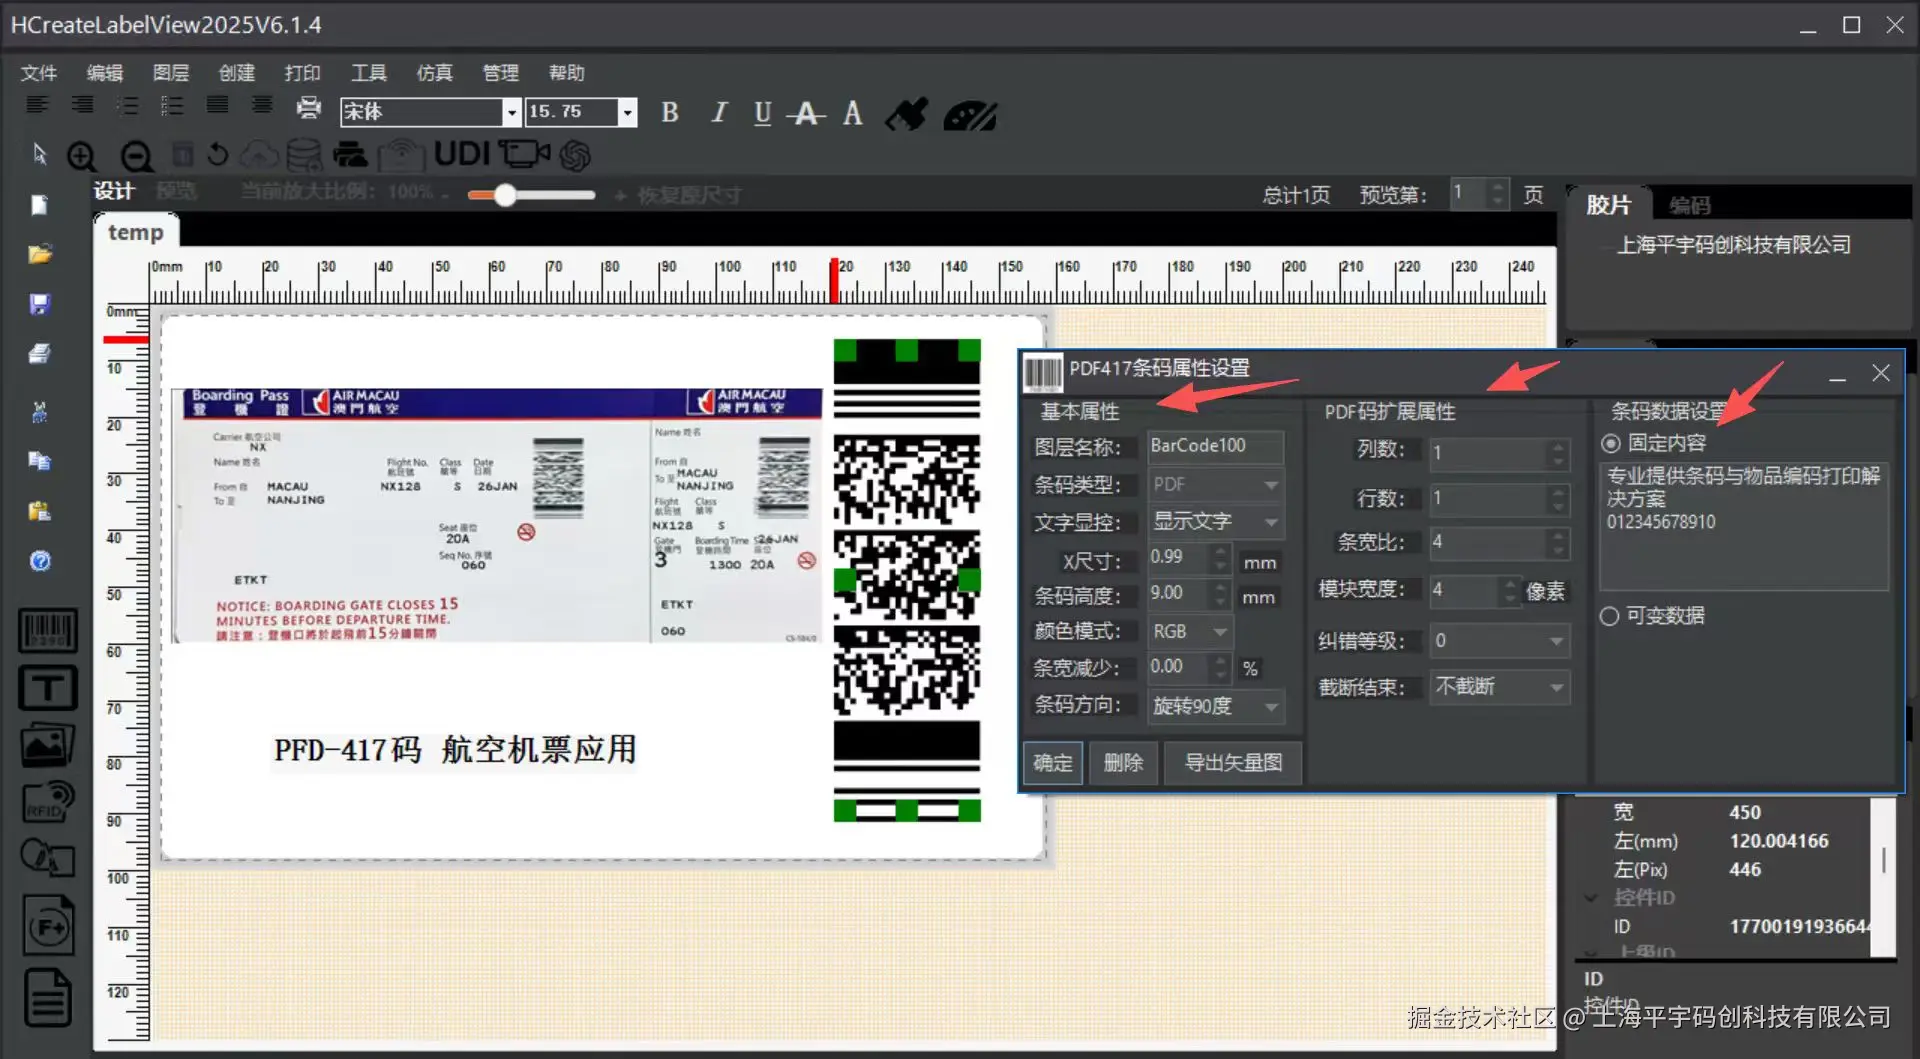Click the right-align text icon
The height and width of the screenshot is (1059, 1920).
coord(83,105)
